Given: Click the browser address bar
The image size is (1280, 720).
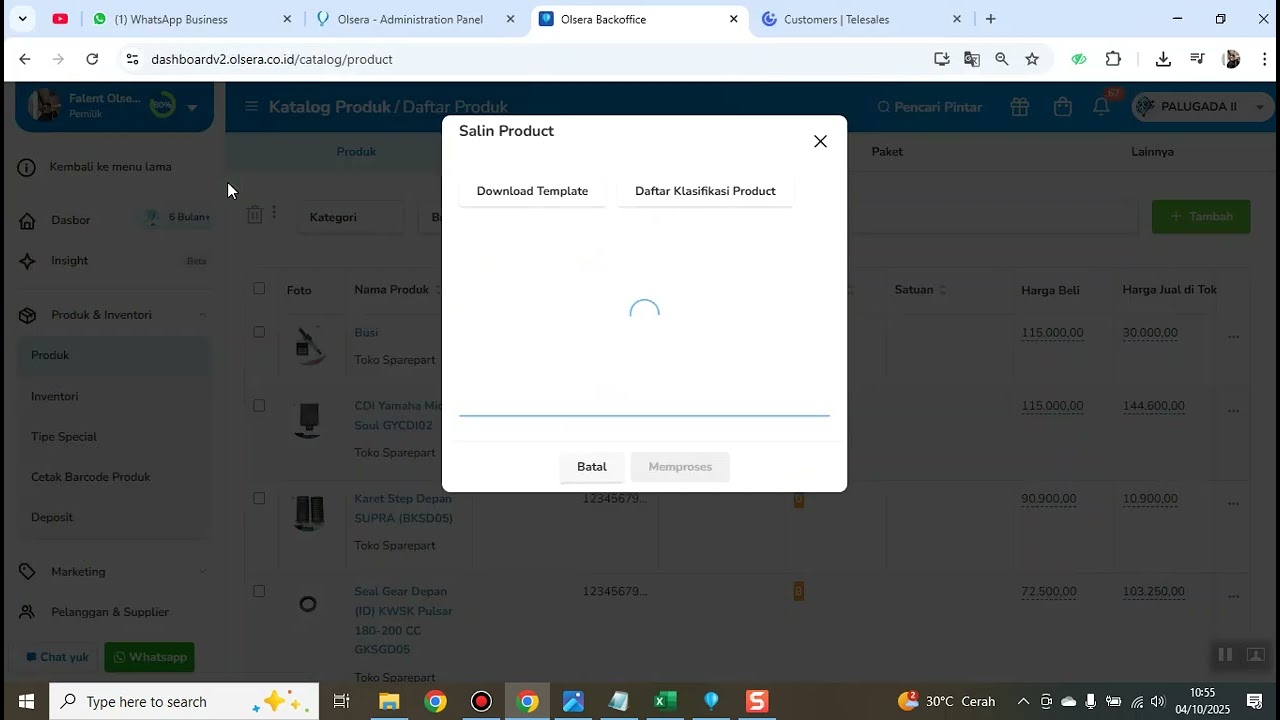Looking at the screenshot, I should (520, 59).
